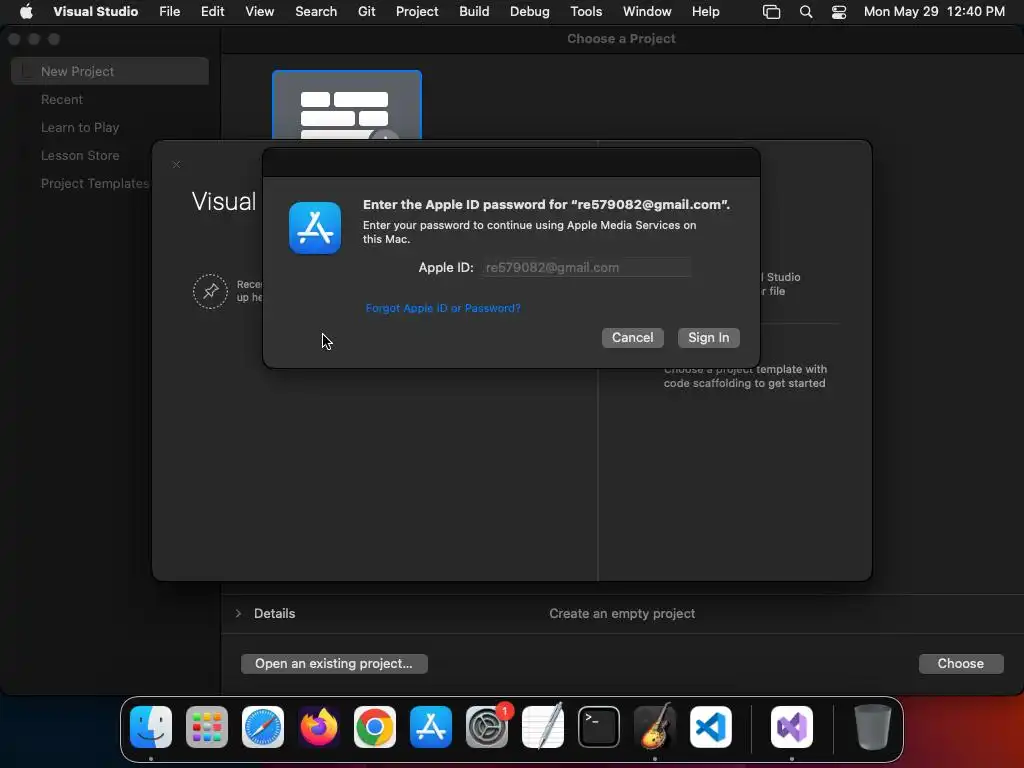Click Forgot Apple ID or Password link
The image size is (1024, 768).
(443, 308)
